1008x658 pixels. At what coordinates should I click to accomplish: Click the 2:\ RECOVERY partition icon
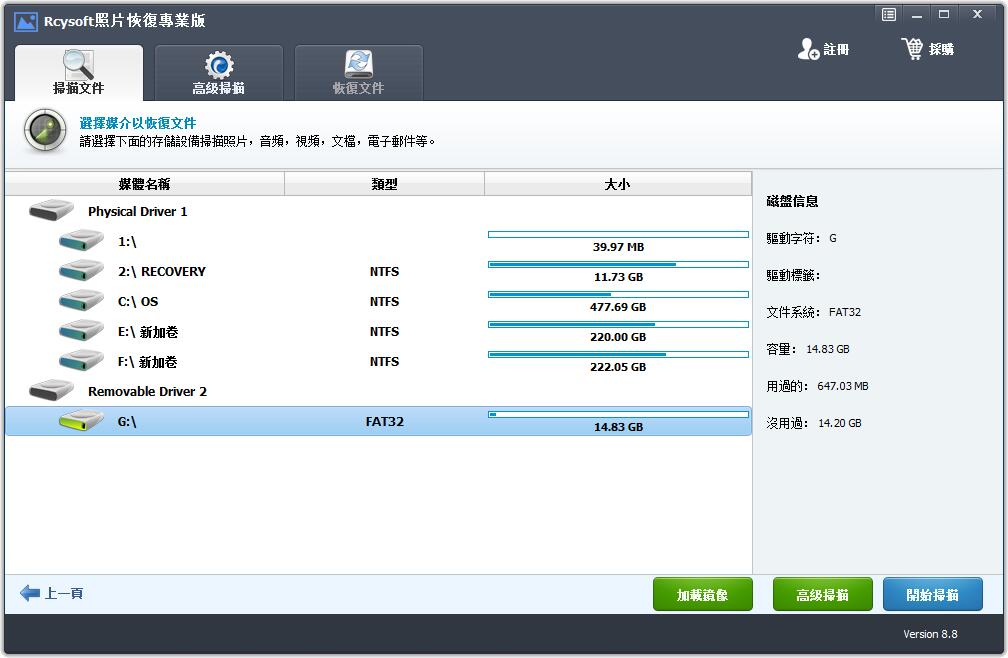tap(81, 271)
